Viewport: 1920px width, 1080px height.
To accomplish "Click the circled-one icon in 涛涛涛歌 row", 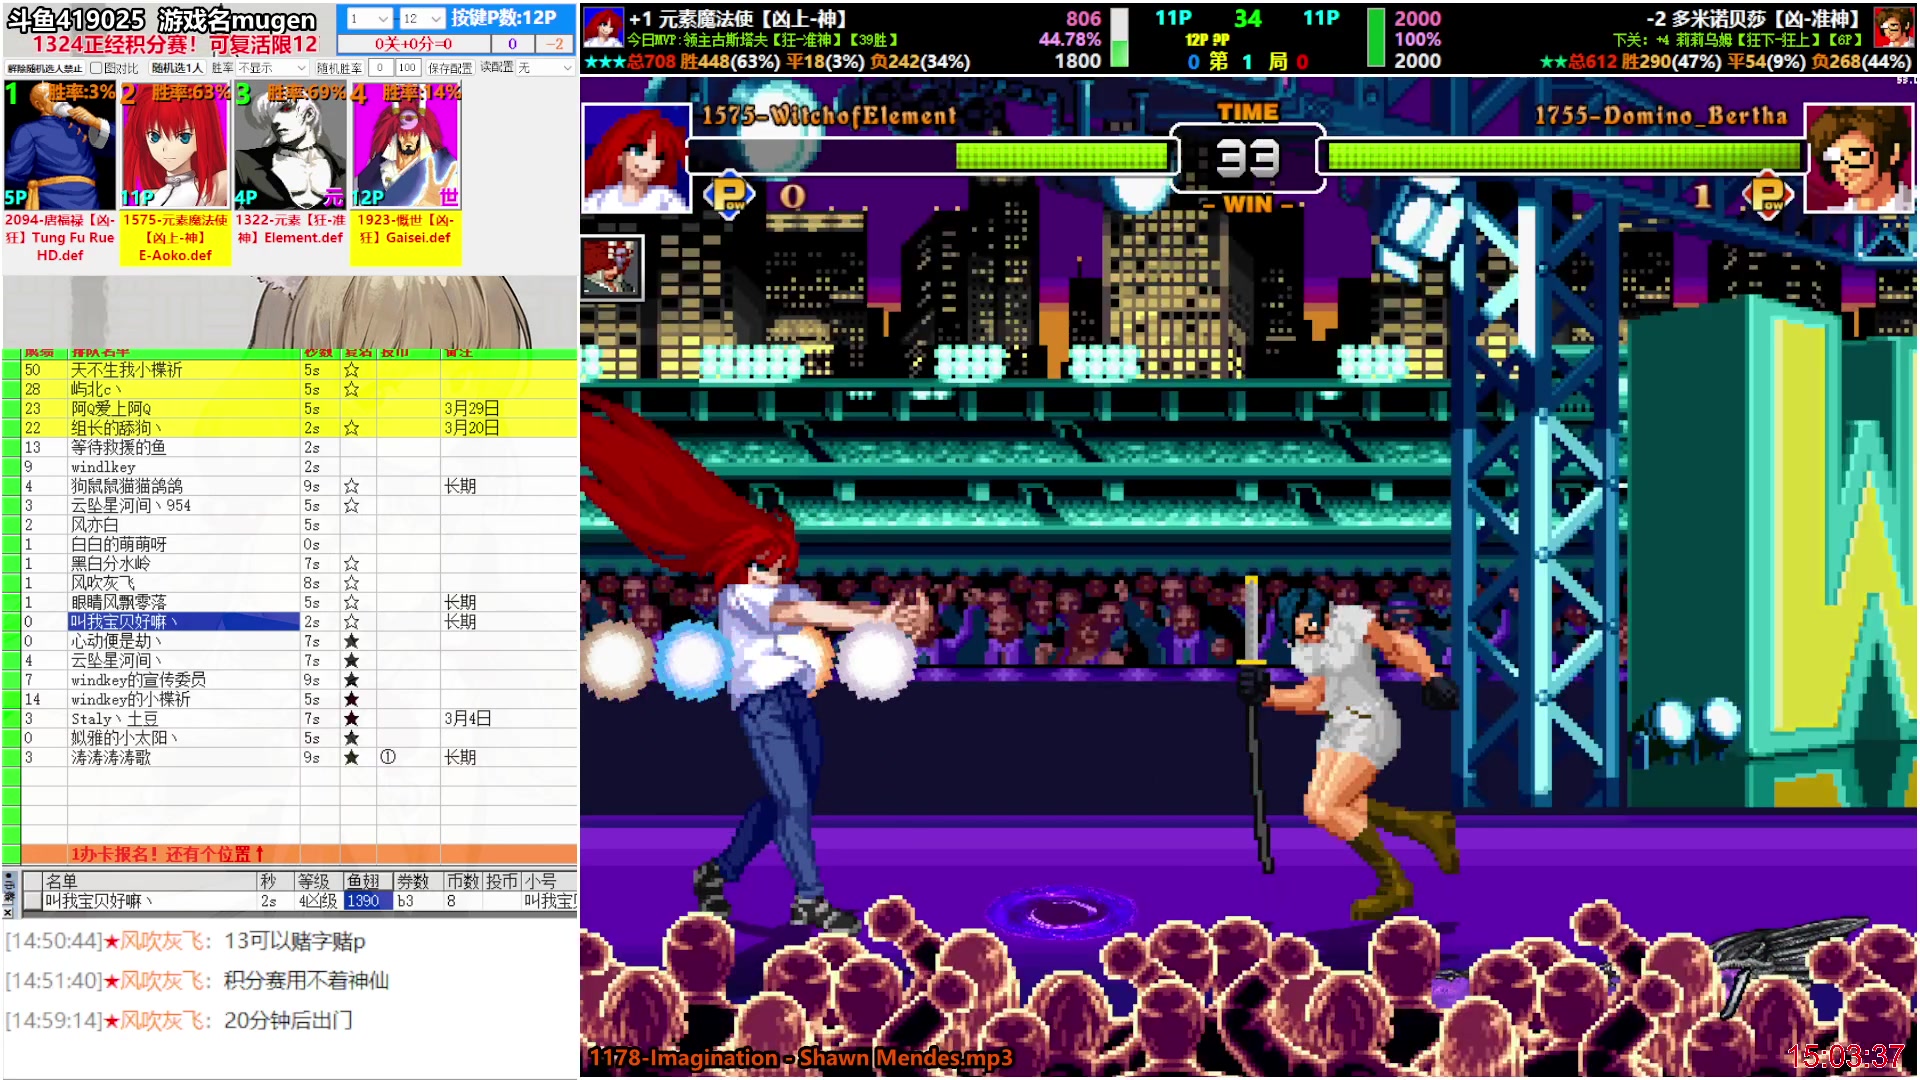I will coord(388,758).
